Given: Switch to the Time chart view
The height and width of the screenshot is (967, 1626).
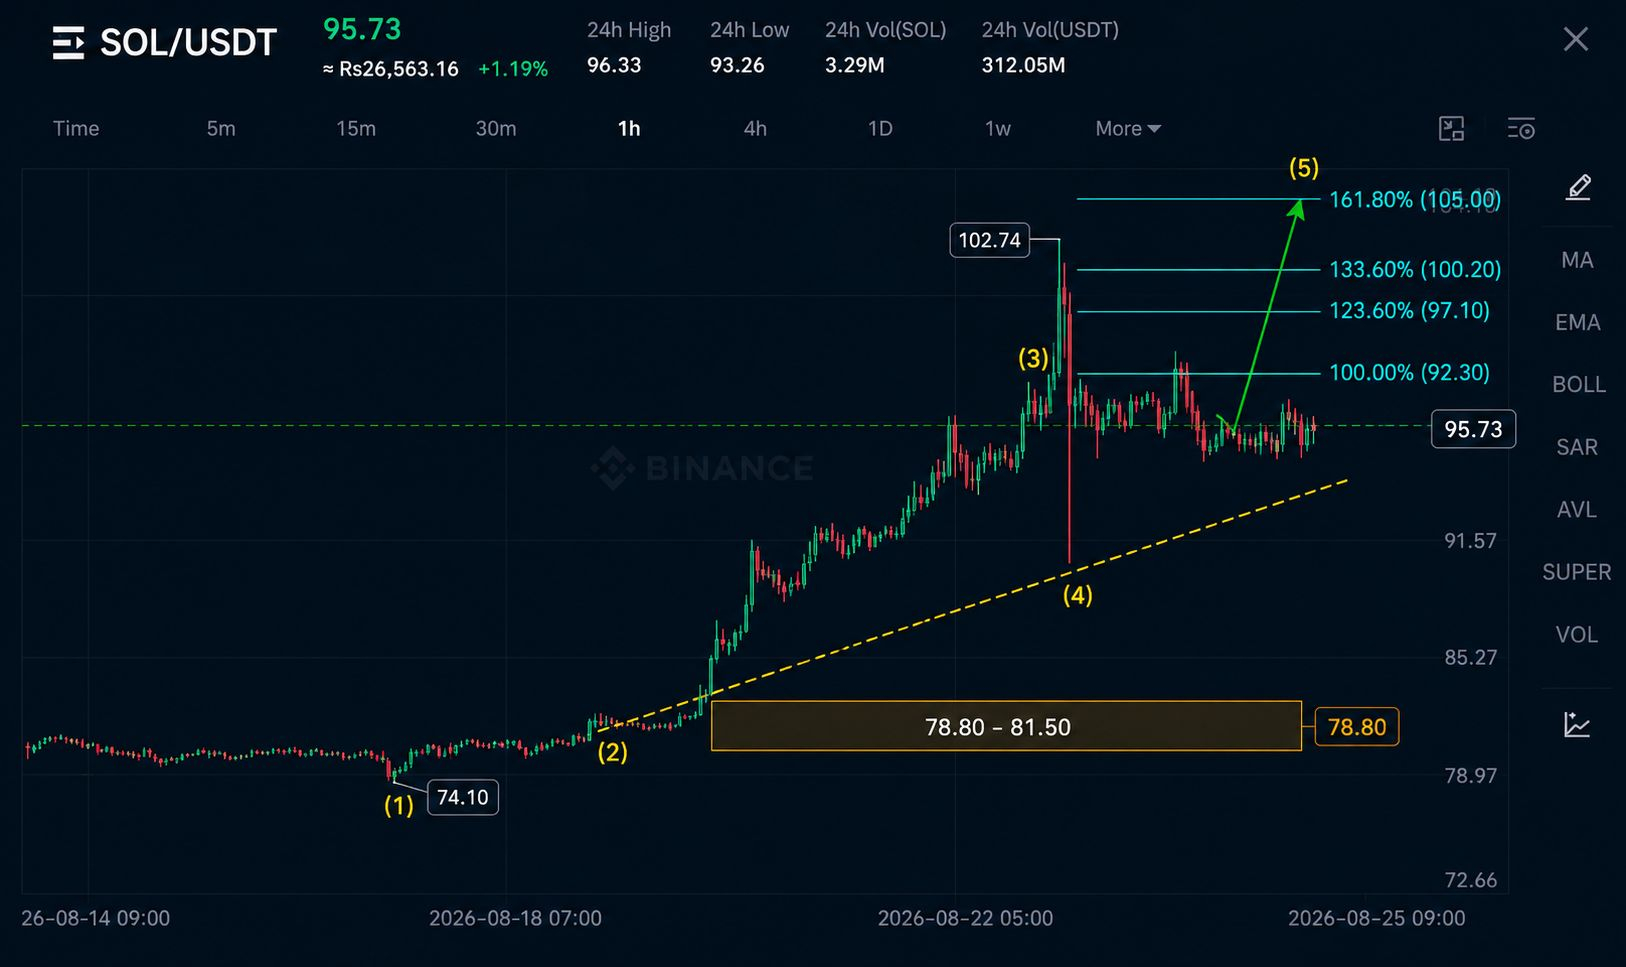Looking at the screenshot, I should (76, 128).
